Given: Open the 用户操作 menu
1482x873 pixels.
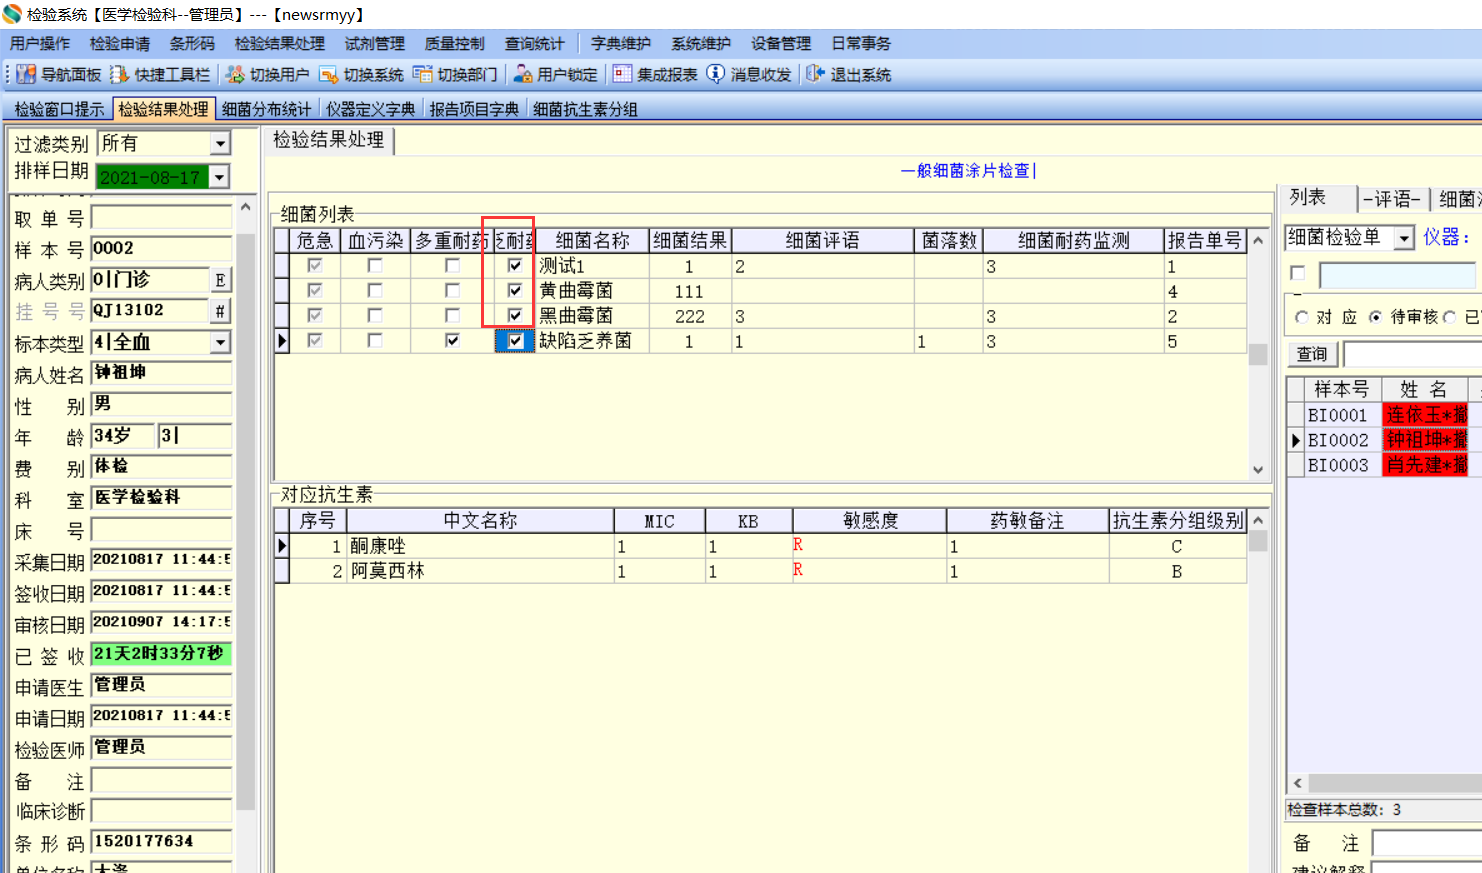Looking at the screenshot, I should 40,43.
